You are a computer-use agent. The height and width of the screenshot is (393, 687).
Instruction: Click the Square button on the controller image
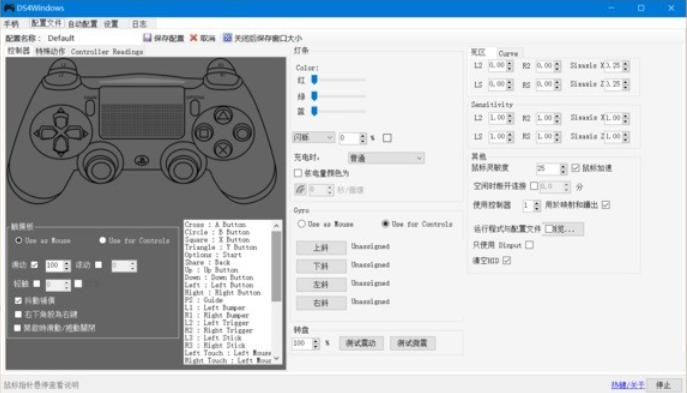coord(204,132)
